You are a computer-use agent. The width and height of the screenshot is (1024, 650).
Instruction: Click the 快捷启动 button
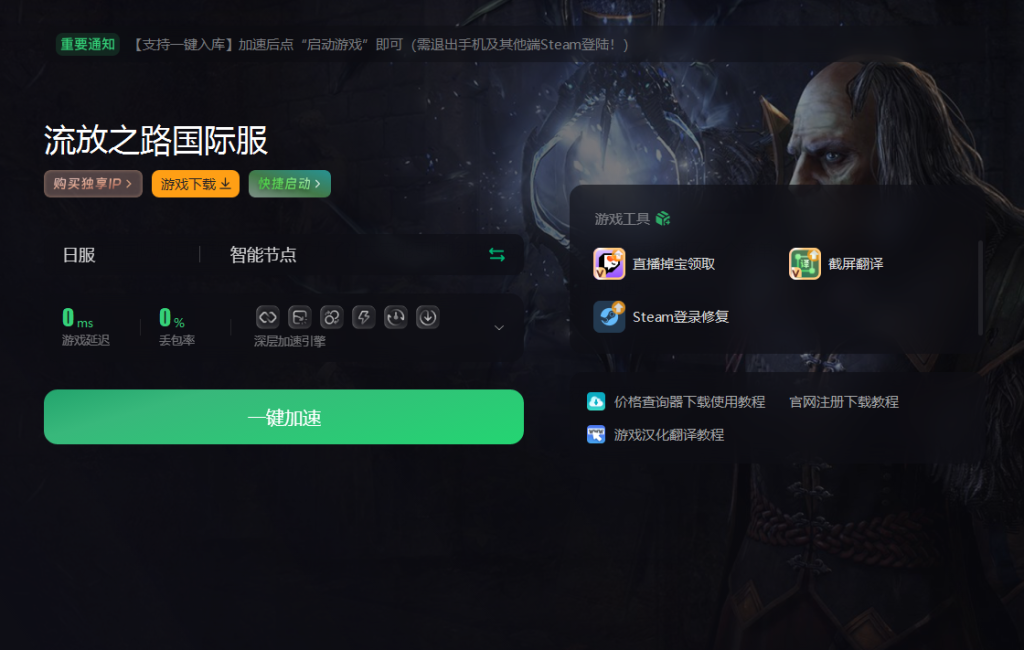pyautogui.click(x=289, y=184)
